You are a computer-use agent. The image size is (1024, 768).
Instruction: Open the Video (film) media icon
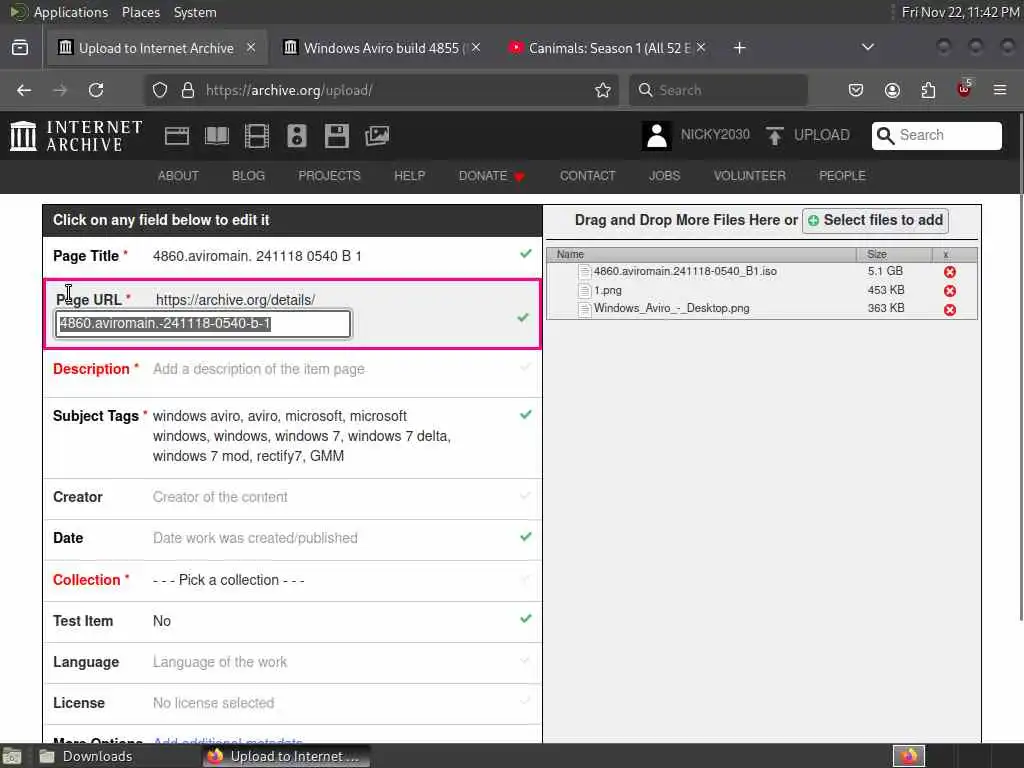(x=257, y=136)
